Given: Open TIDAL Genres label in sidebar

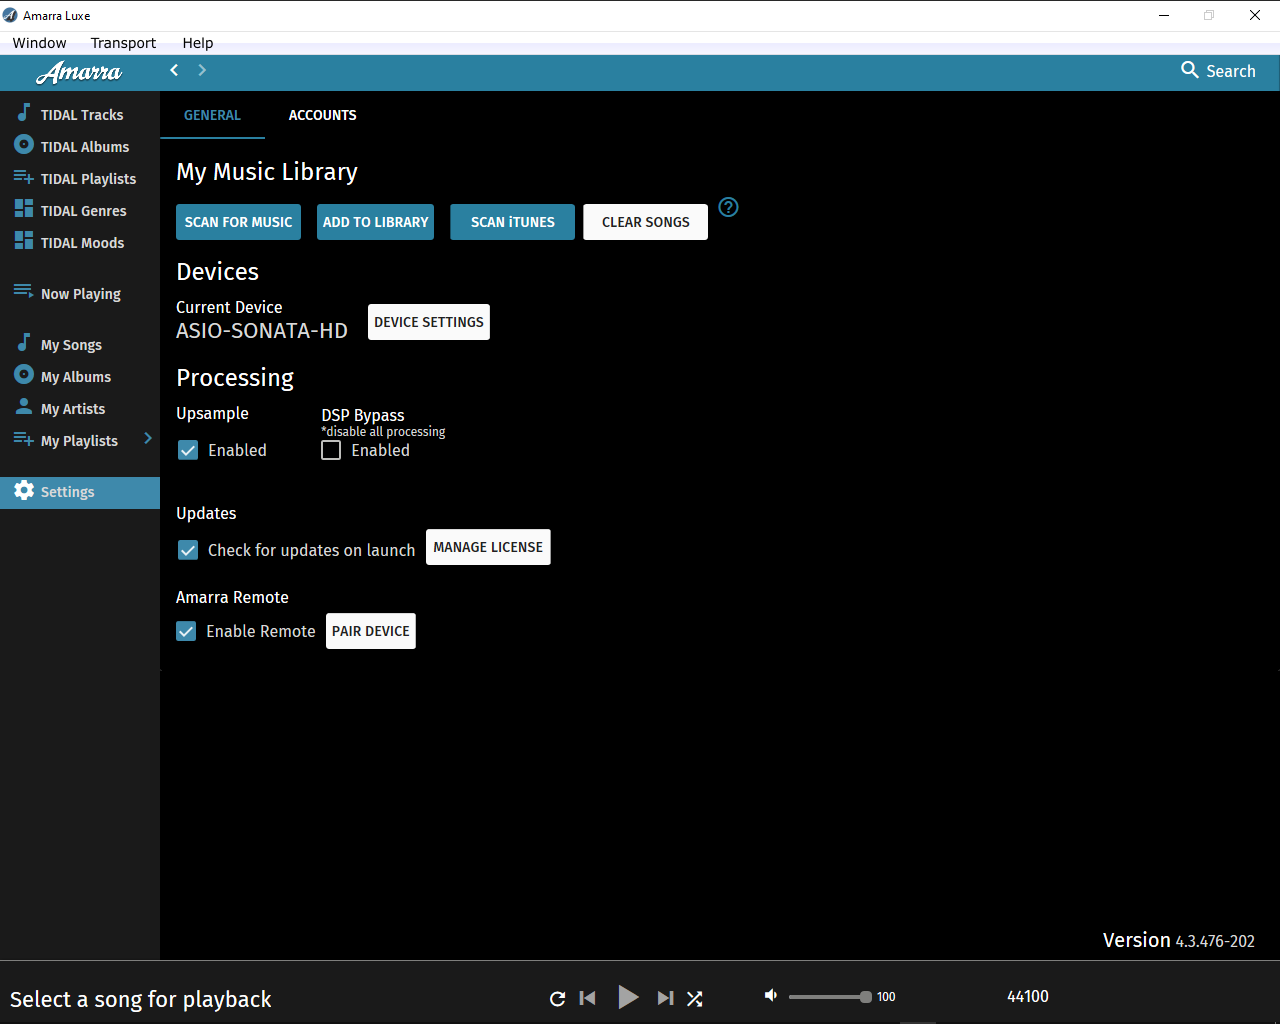Looking at the screenshot, I should pyautogui.click(x=84, y=211).
